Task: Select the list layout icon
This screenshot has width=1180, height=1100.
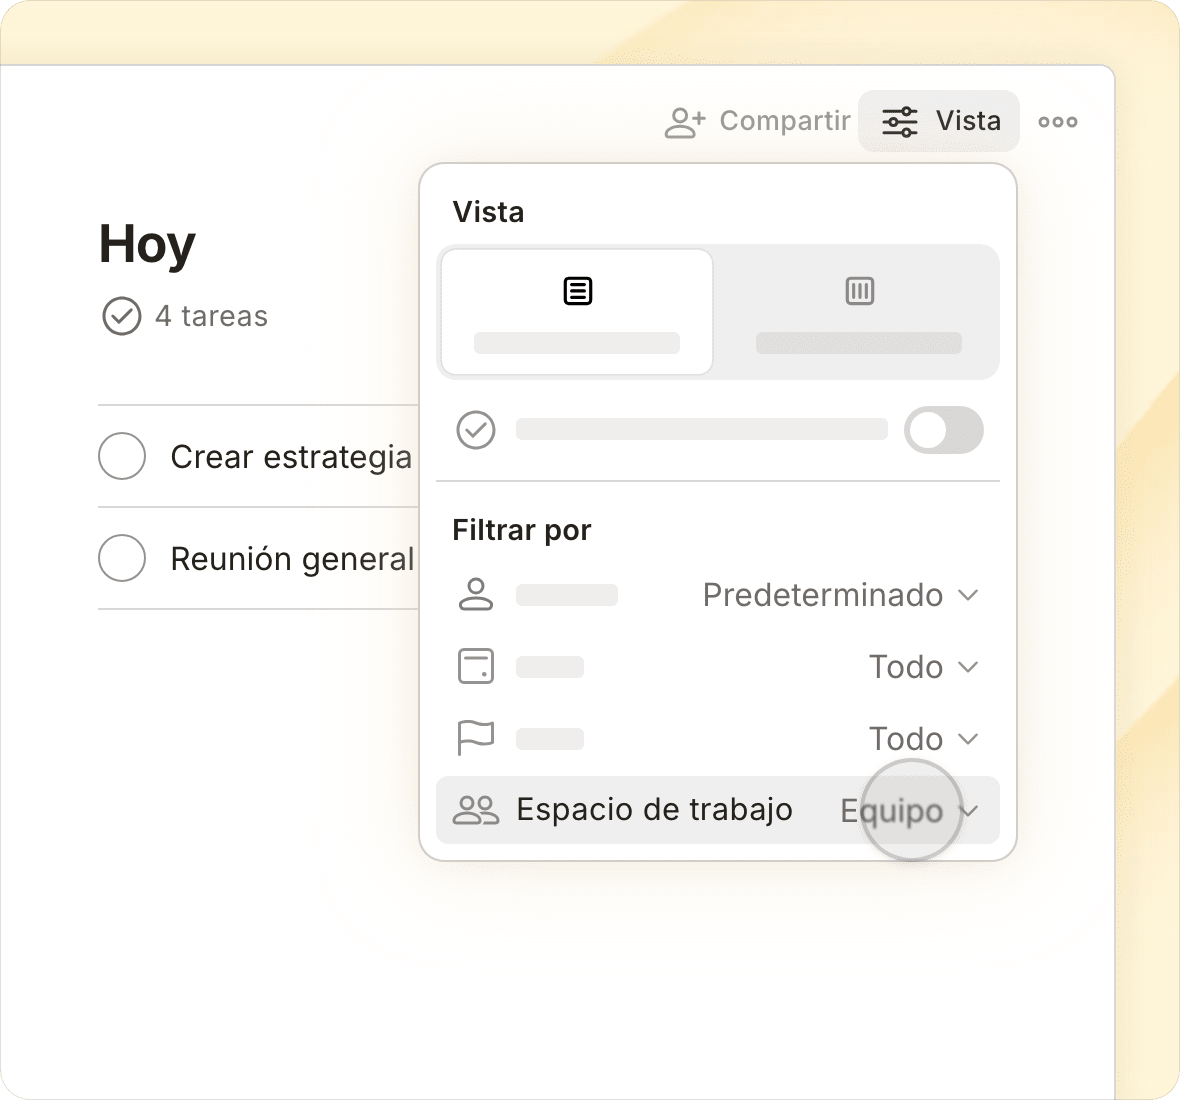Action: click(x=578, y=291)
